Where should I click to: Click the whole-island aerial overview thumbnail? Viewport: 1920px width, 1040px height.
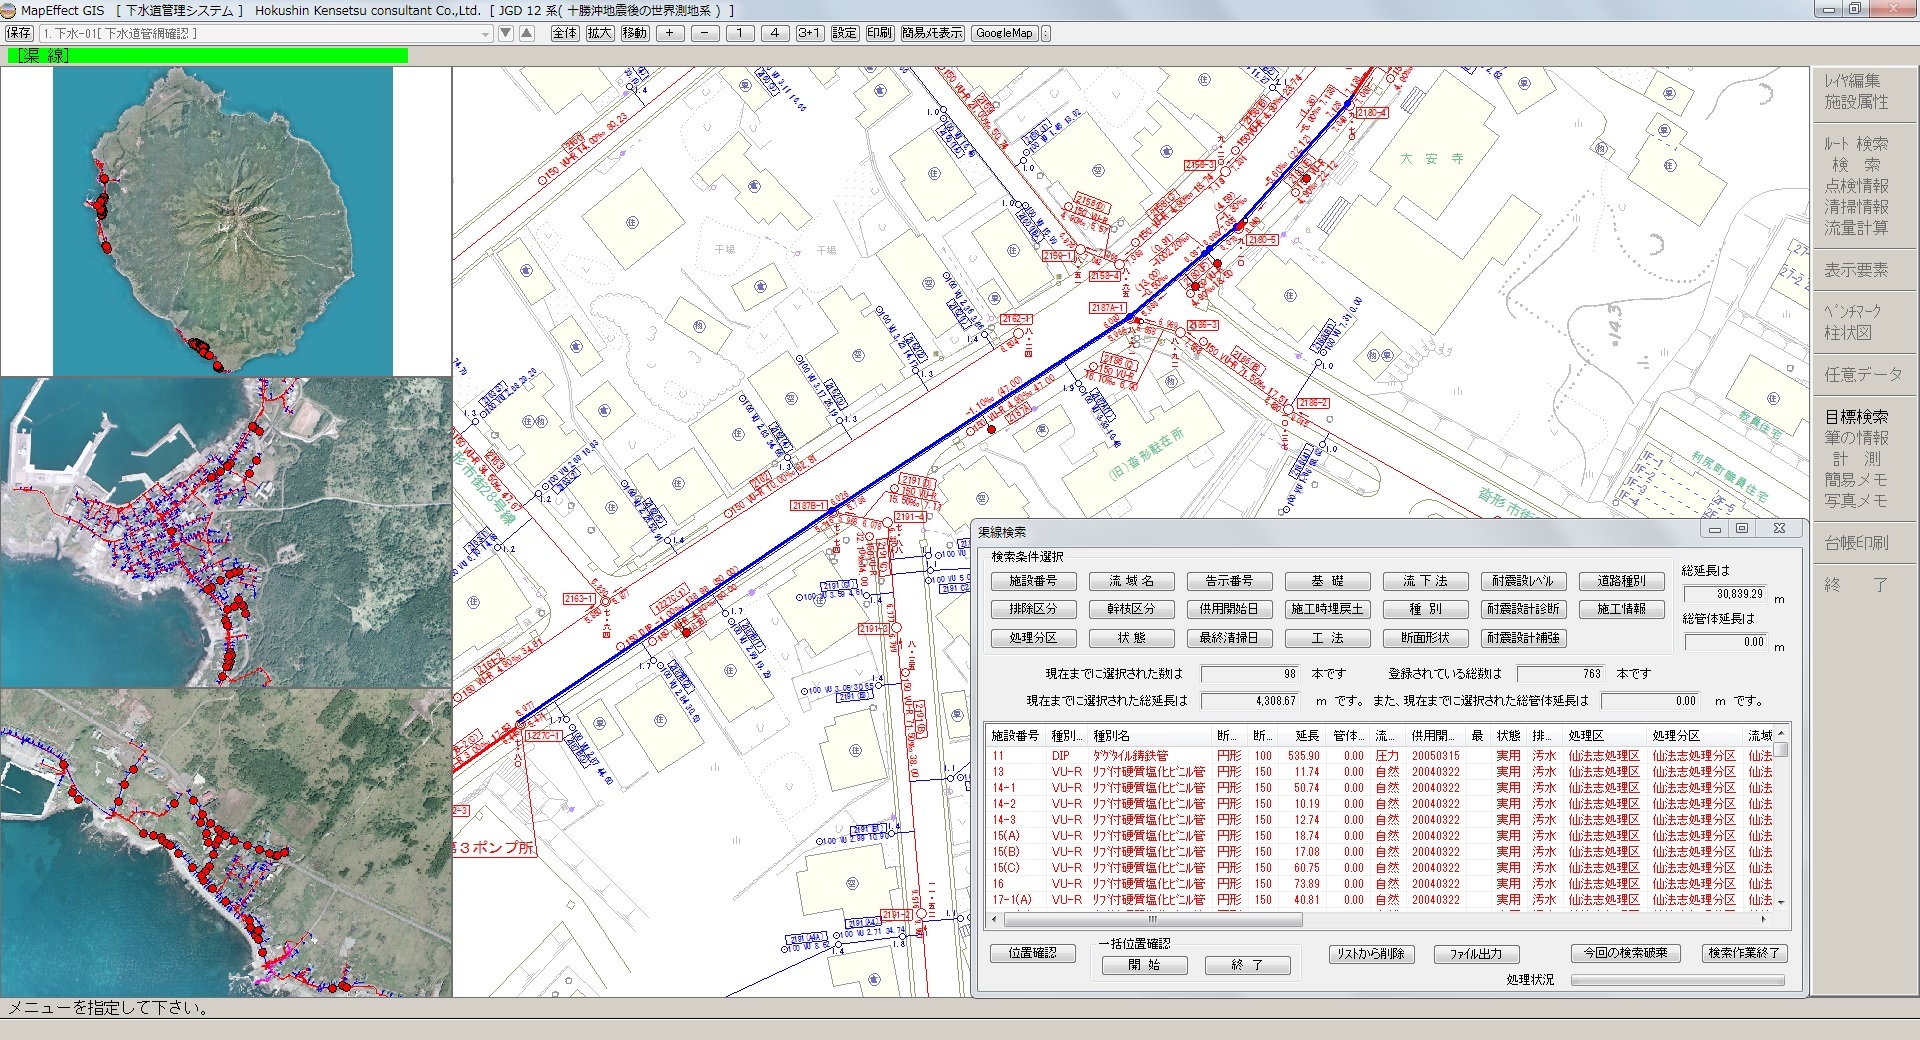(x=222, y=221)
